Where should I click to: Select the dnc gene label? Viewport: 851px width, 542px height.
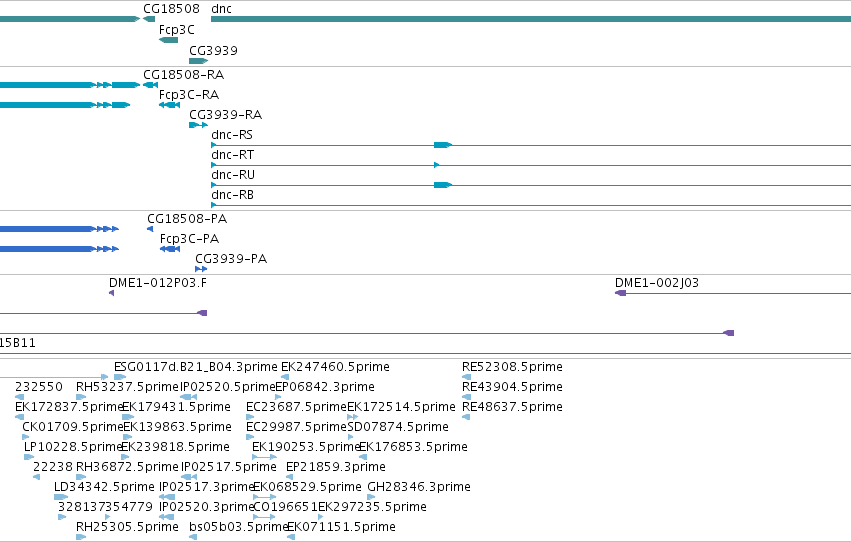pos(221,9)
